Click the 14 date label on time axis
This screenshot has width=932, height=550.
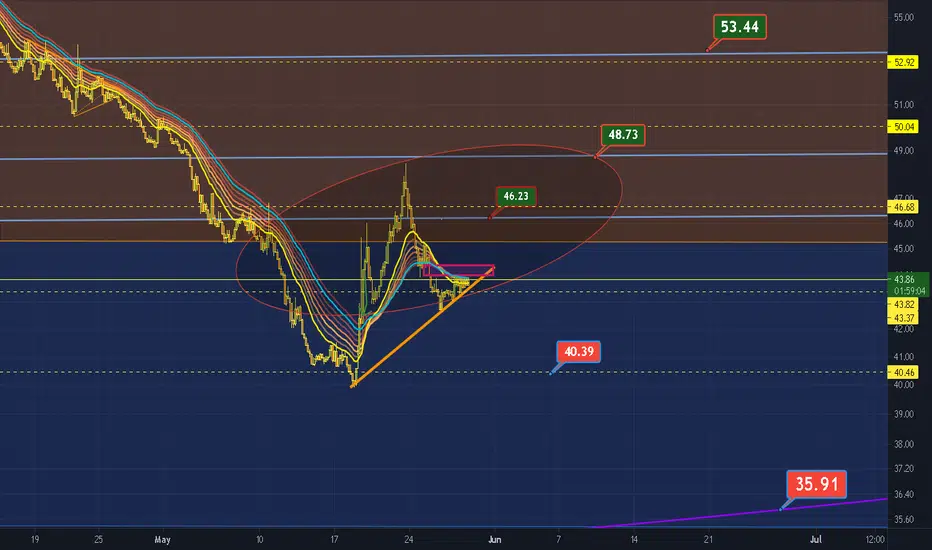tap(634, 540)
